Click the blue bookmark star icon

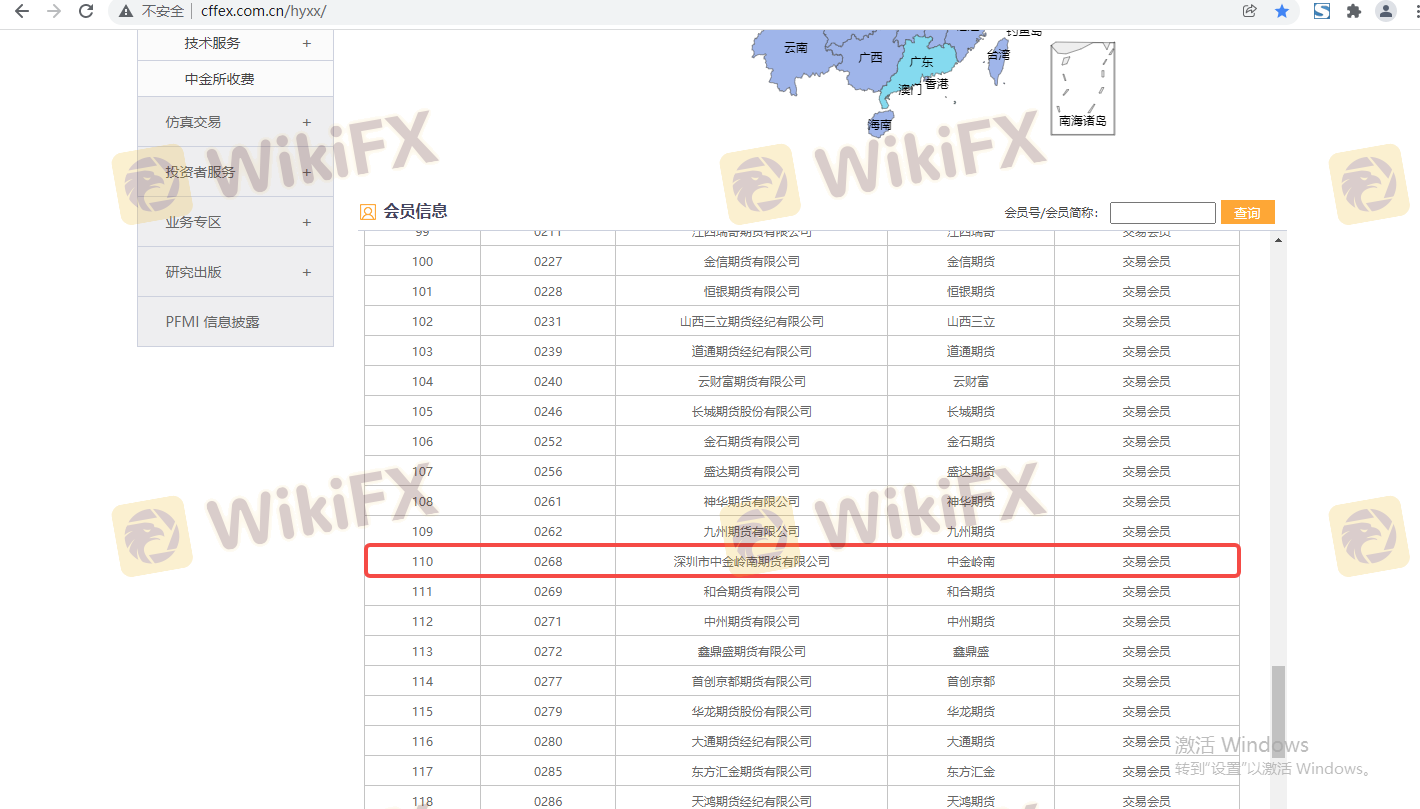[1281, 11]
